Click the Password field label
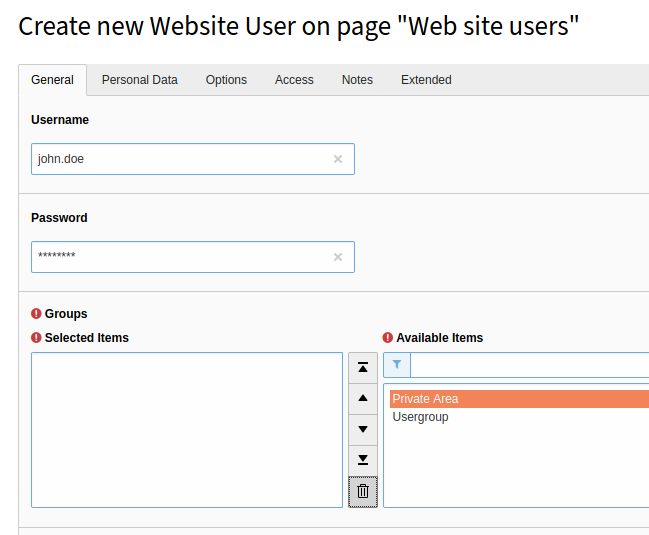Screen dimensions: 649x535 [59, 218]
